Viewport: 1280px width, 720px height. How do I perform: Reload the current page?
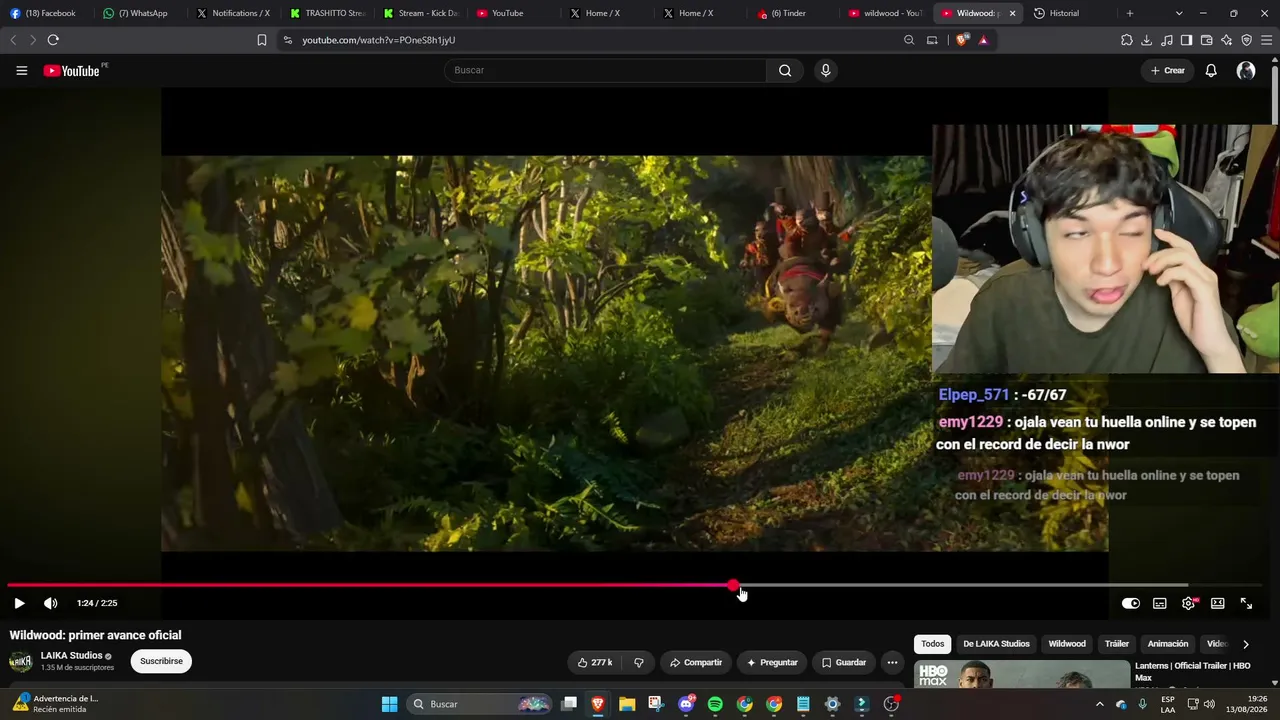click(53, 40)
